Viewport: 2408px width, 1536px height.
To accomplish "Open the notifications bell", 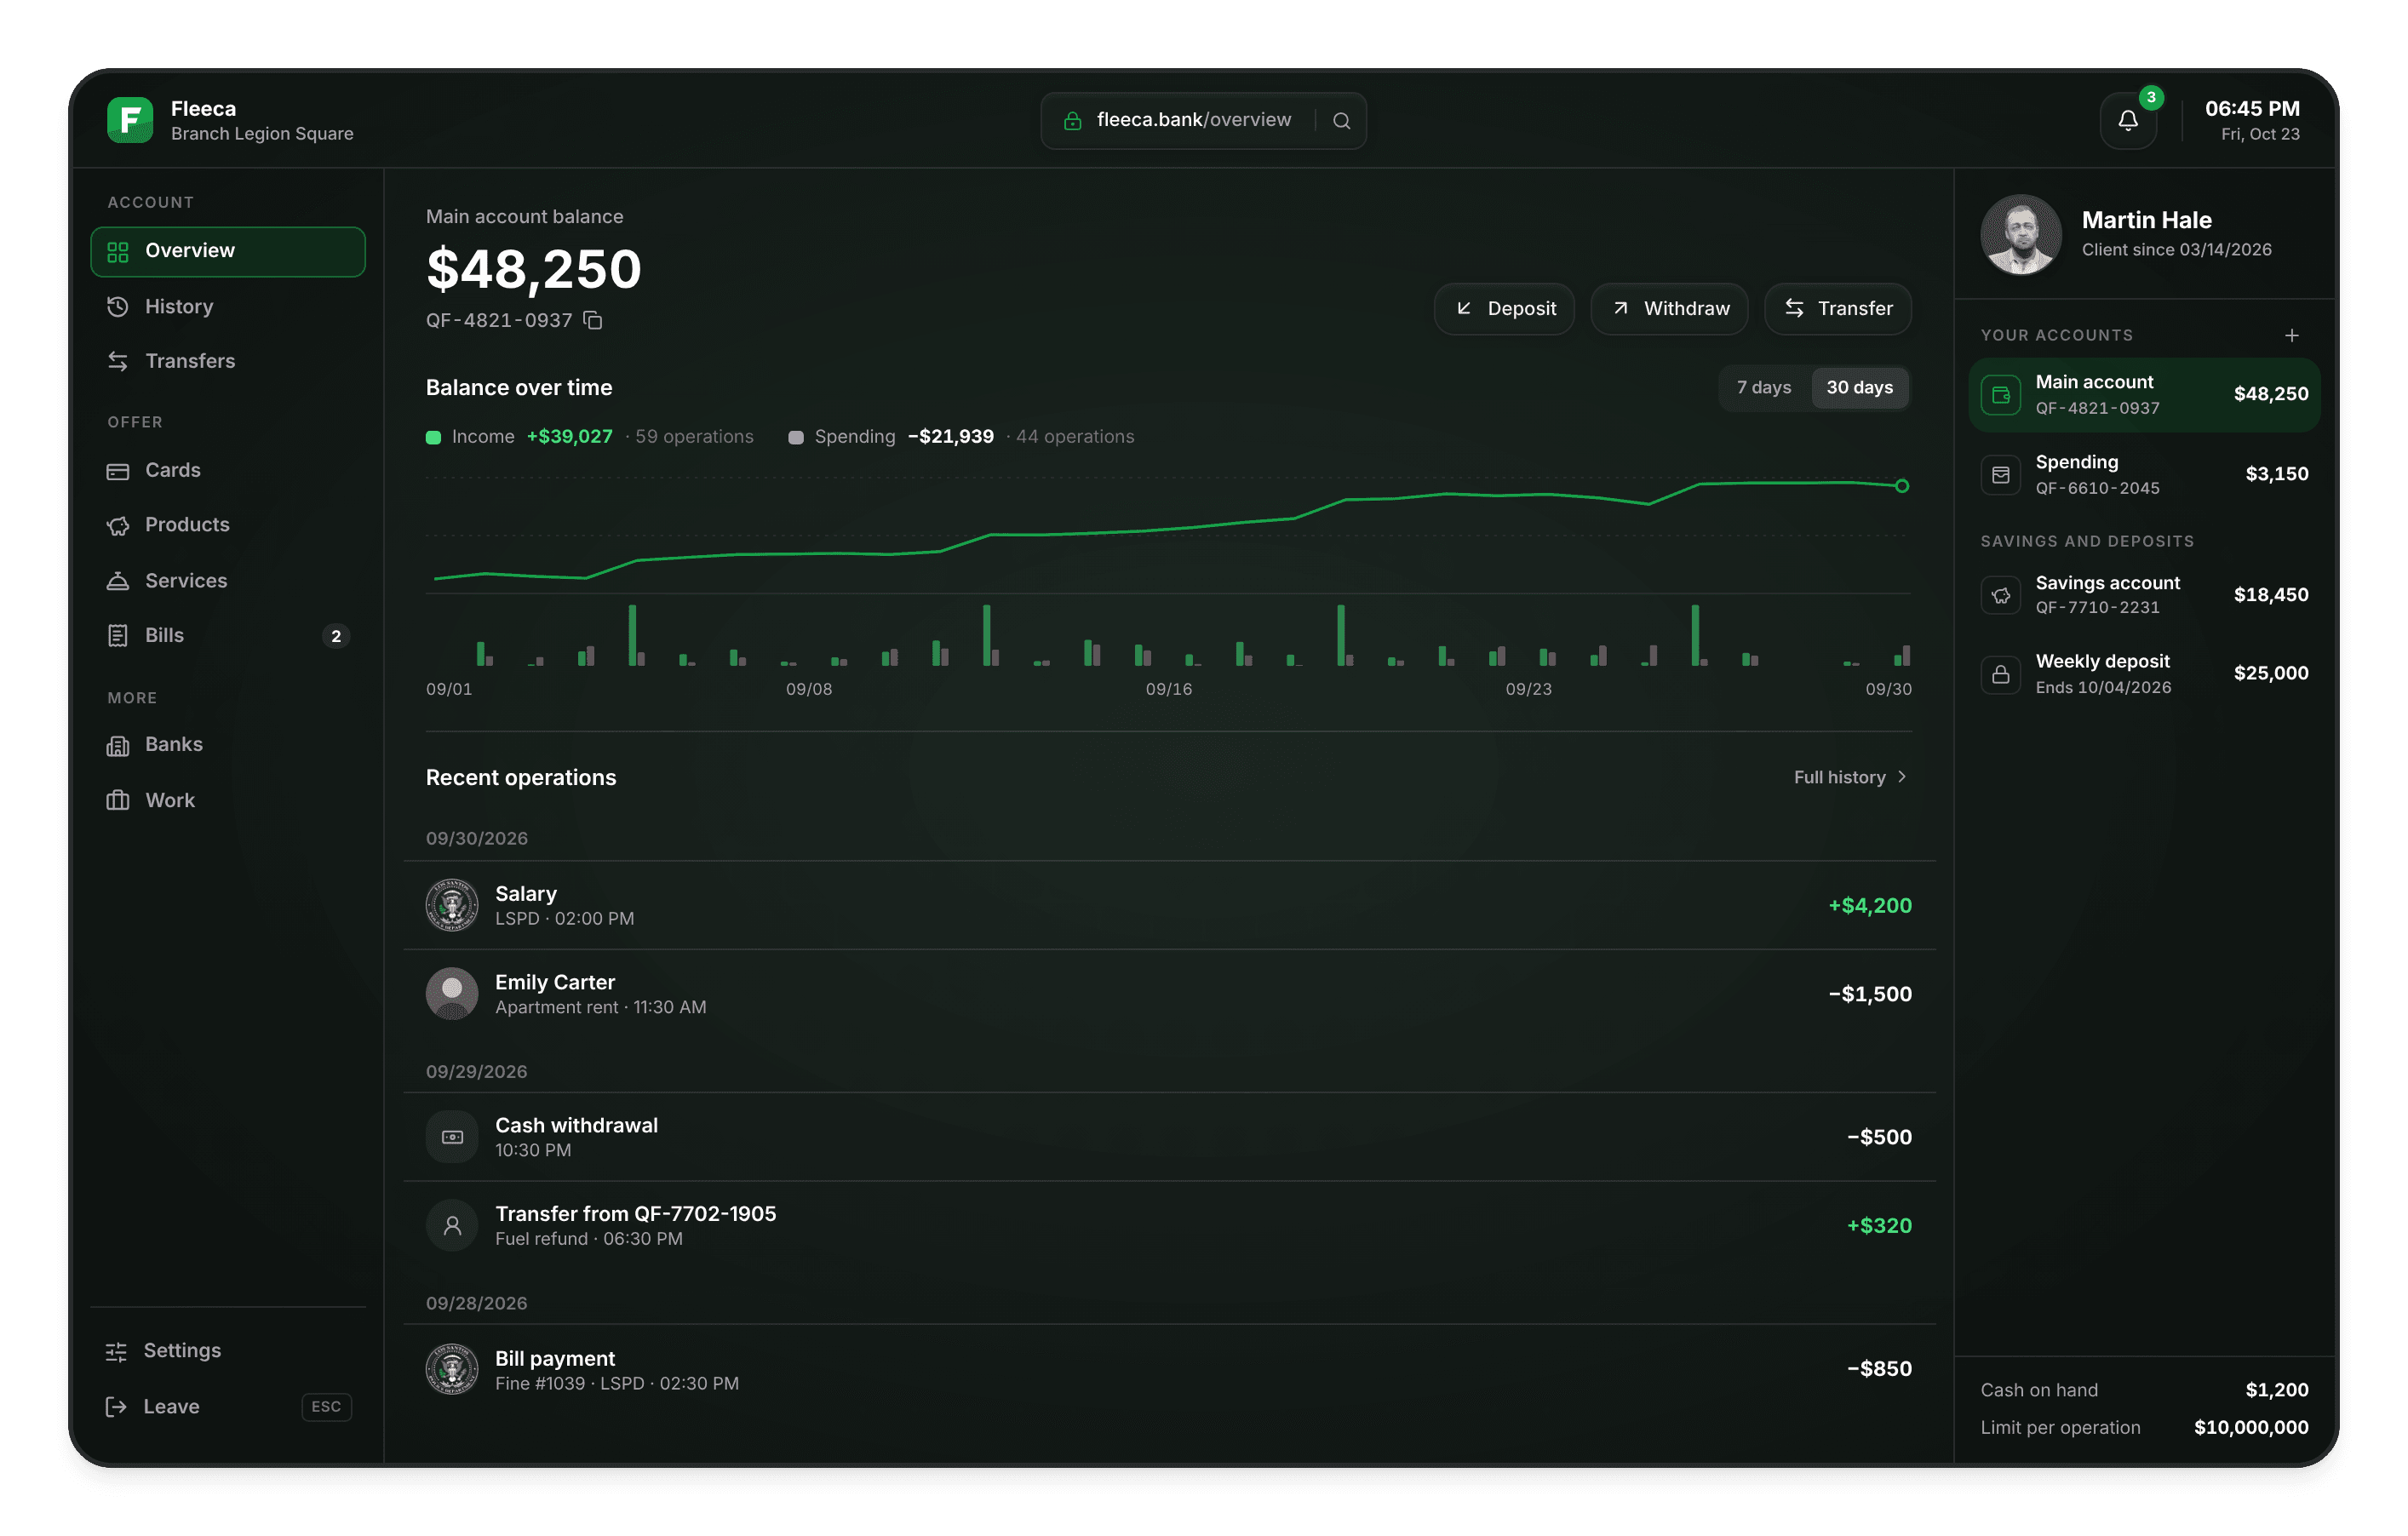I will [2128, 120].
